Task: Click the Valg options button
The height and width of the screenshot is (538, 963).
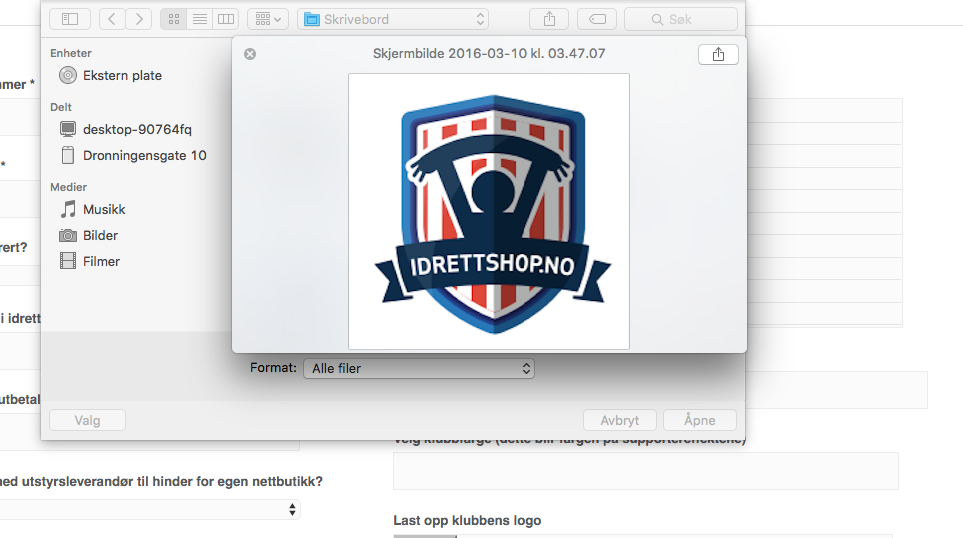Action: click(x=87, y=421)
